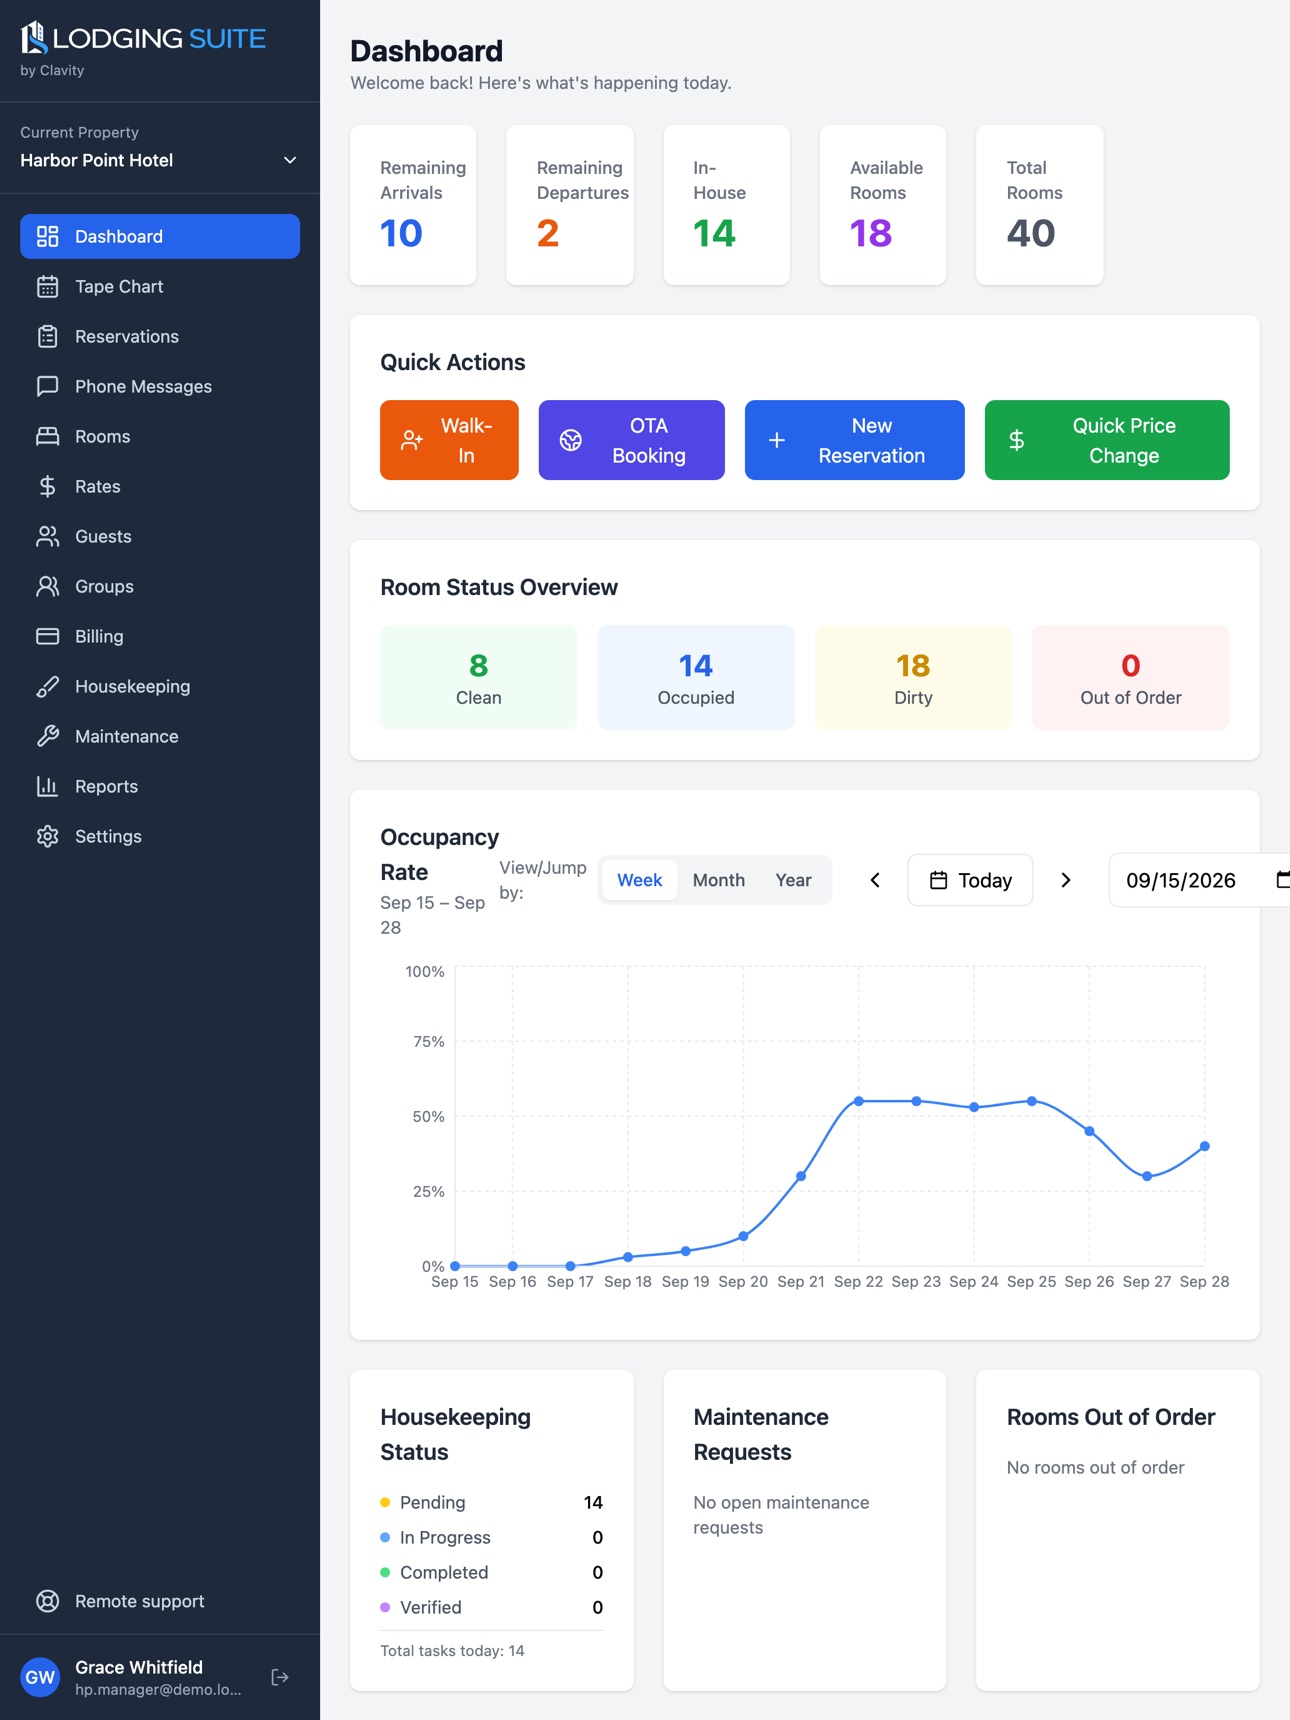Open the Reports bar chart icon
1290x1720 pixels.
47,787
